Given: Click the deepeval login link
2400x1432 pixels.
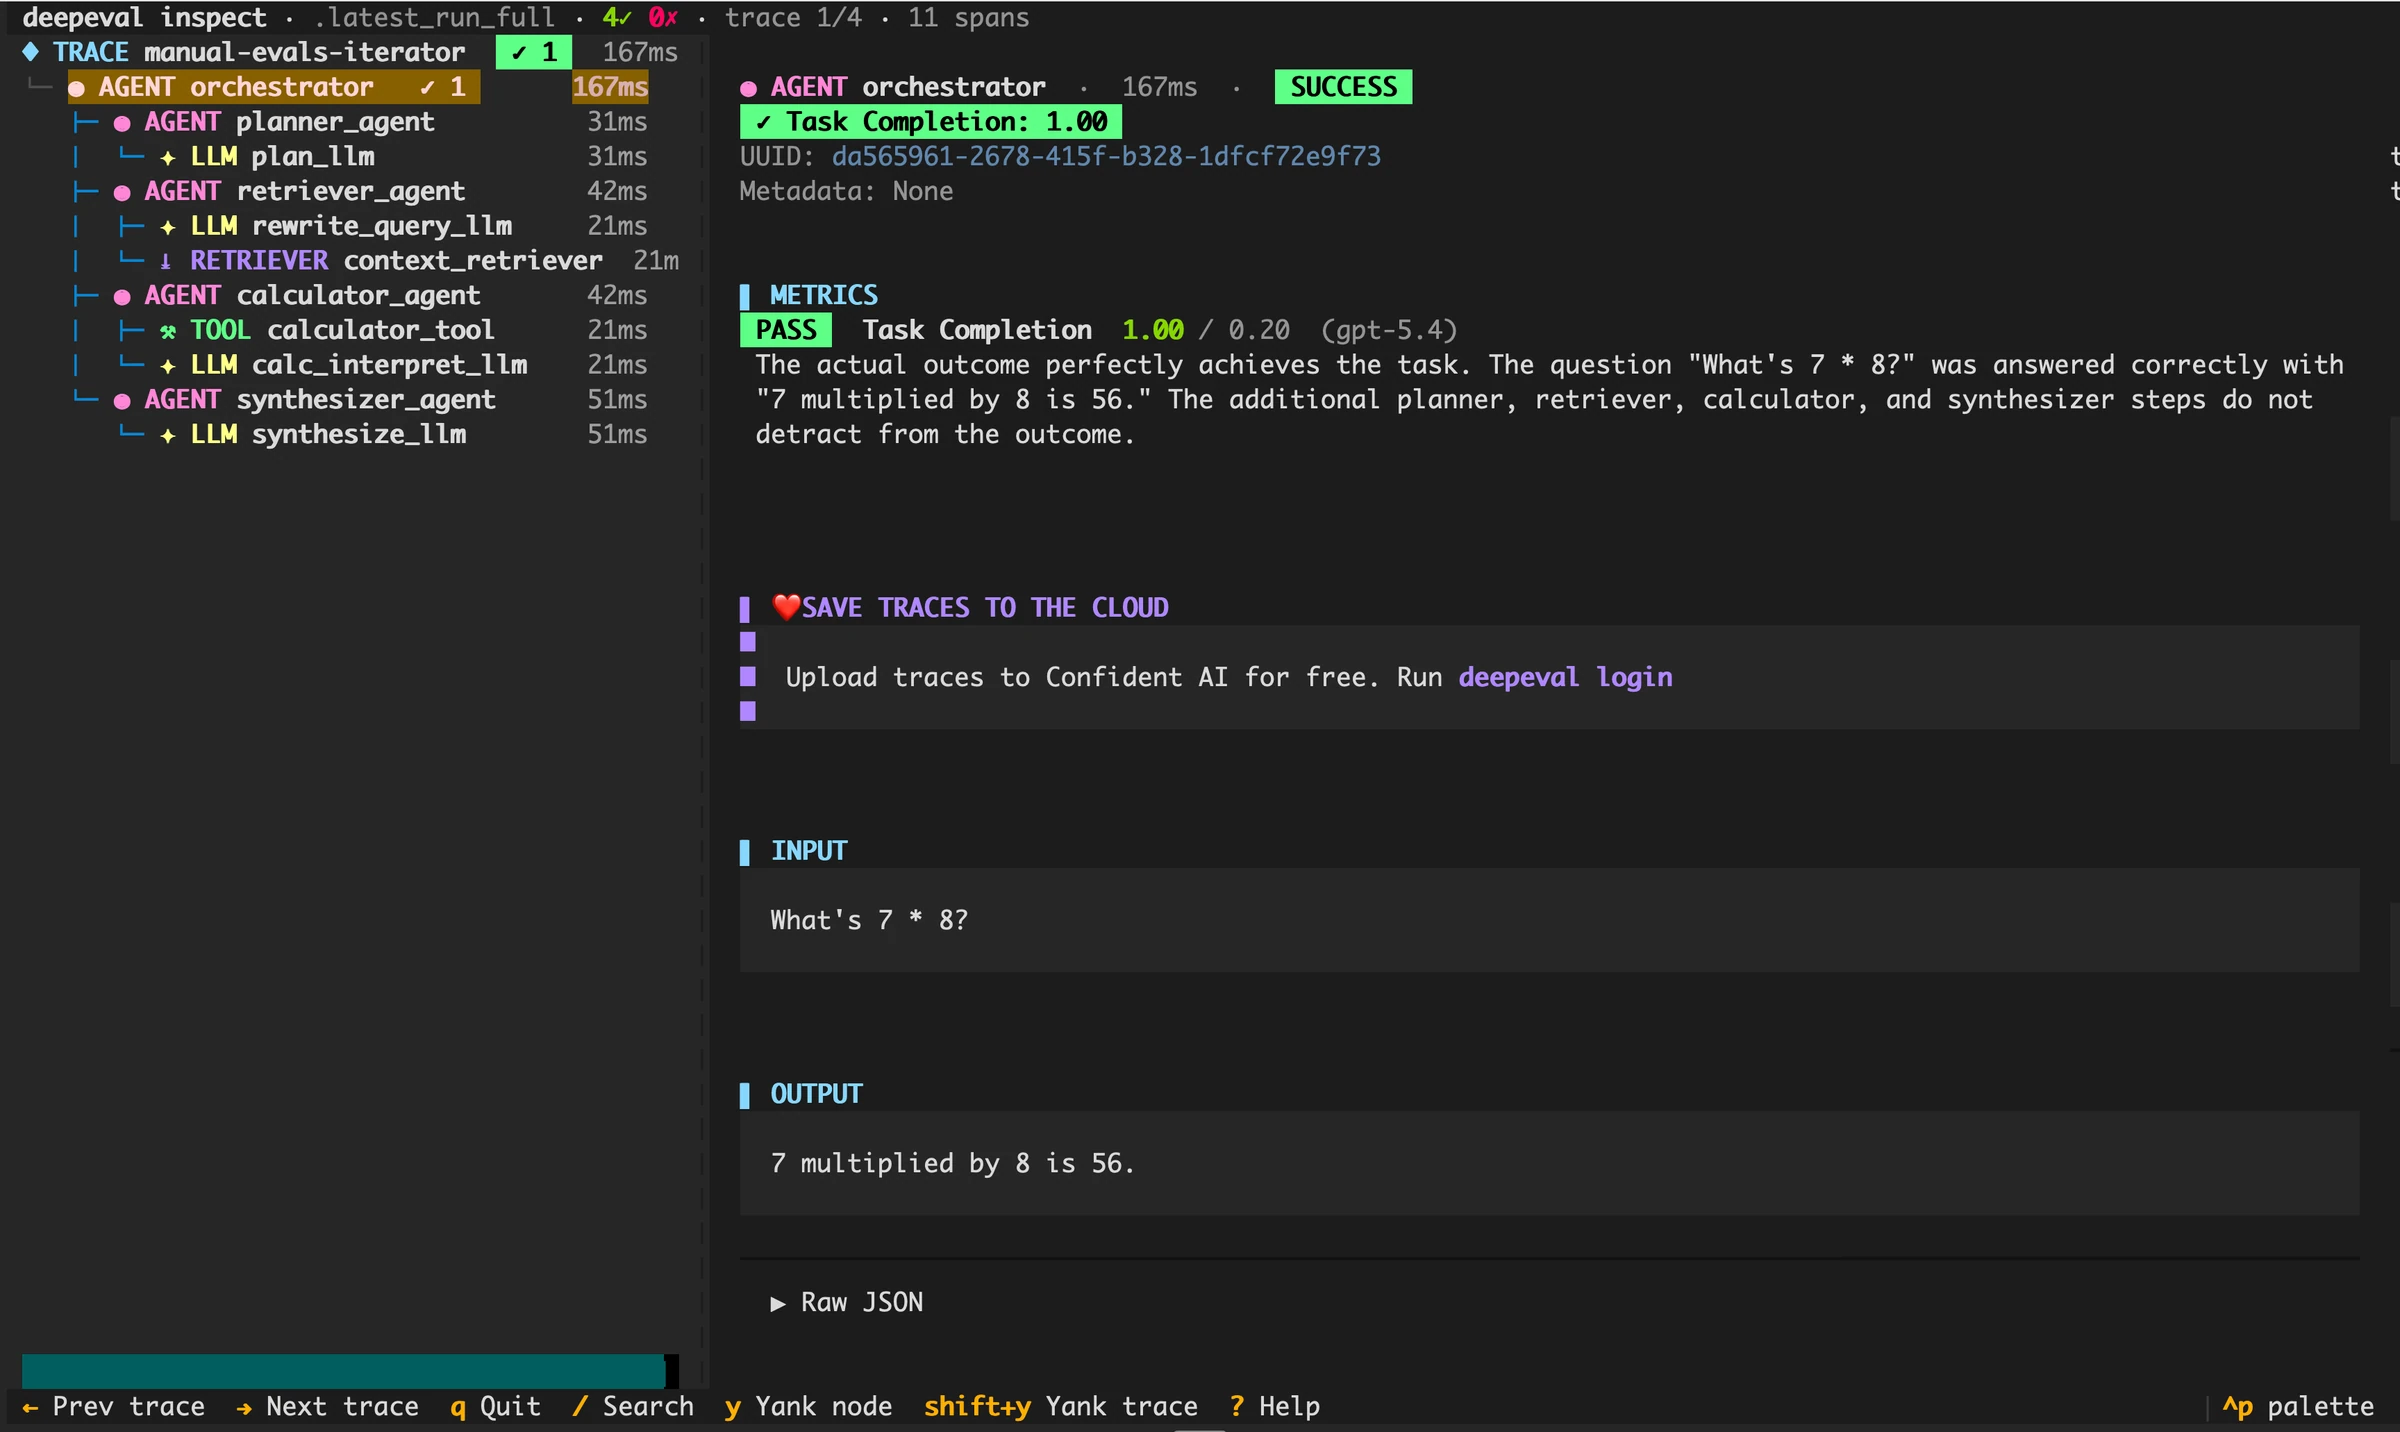Looking at the screenshot, I should (x=1565, y=677).
